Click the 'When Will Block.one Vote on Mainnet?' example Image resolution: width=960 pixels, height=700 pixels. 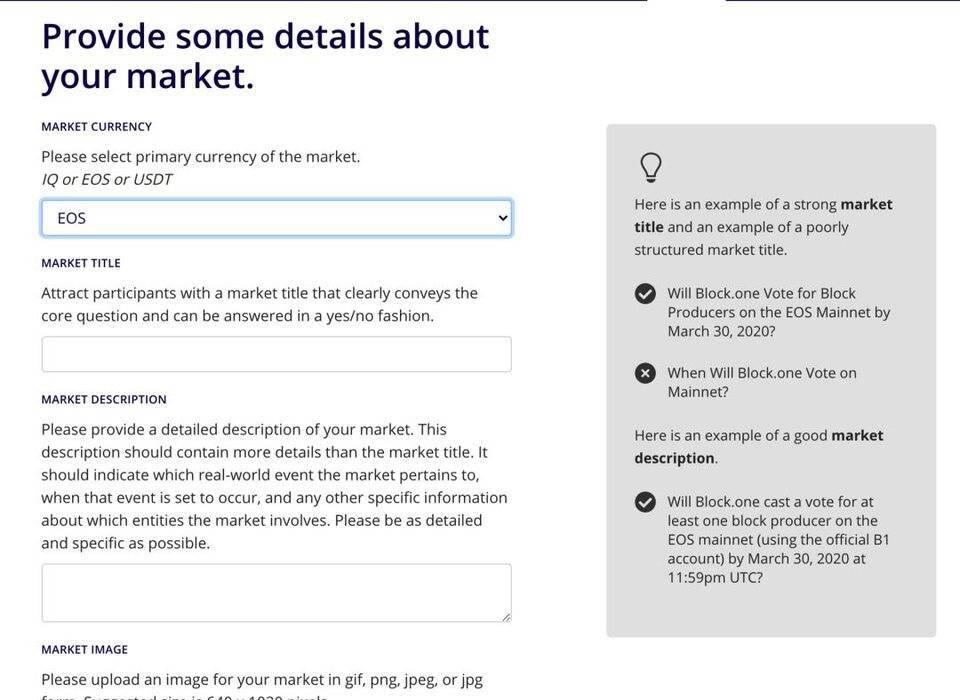point(762,382)
